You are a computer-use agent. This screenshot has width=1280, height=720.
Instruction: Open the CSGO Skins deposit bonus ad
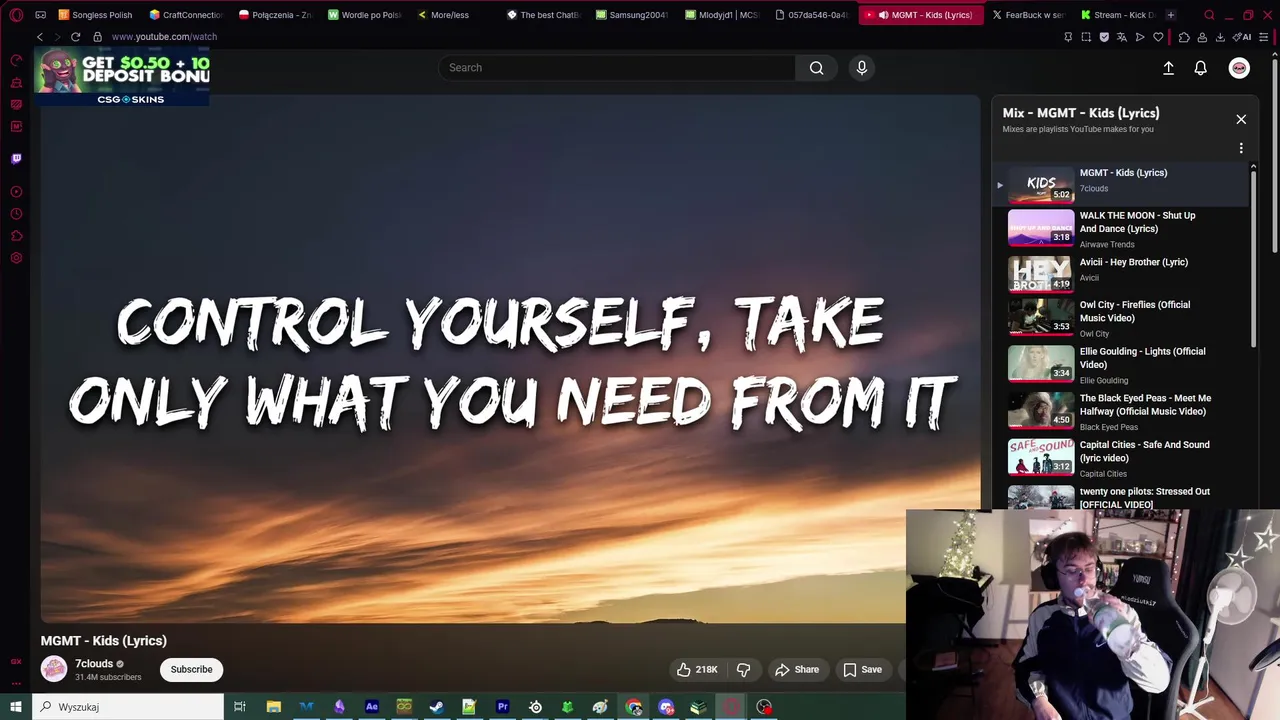point(122,76)
